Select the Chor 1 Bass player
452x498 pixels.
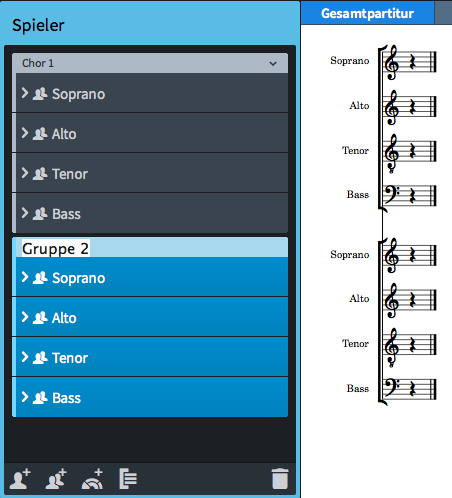[x=152, y=213]
